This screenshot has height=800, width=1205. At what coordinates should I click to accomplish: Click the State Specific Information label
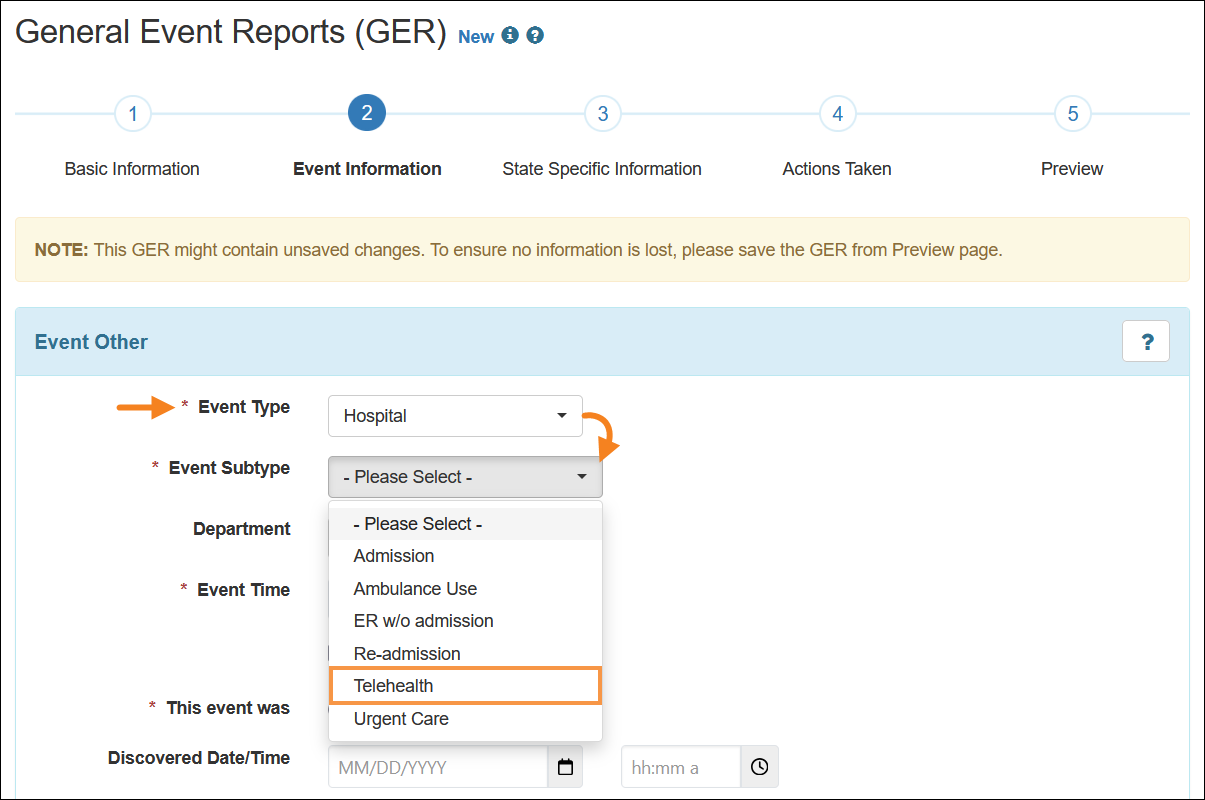point(602,169)
